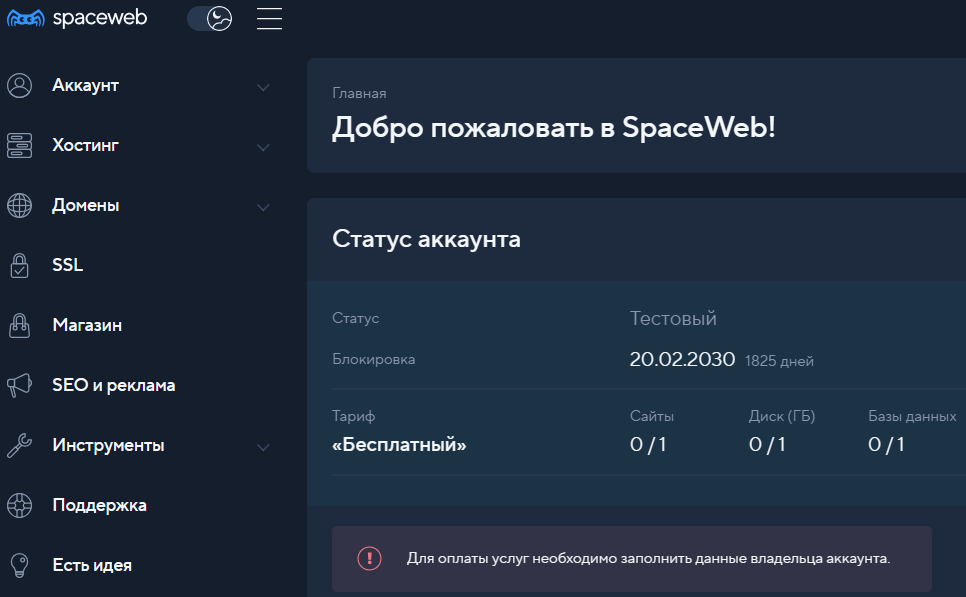Open the Домены globe icon
The image size is (966, 597).
point(19,205)
